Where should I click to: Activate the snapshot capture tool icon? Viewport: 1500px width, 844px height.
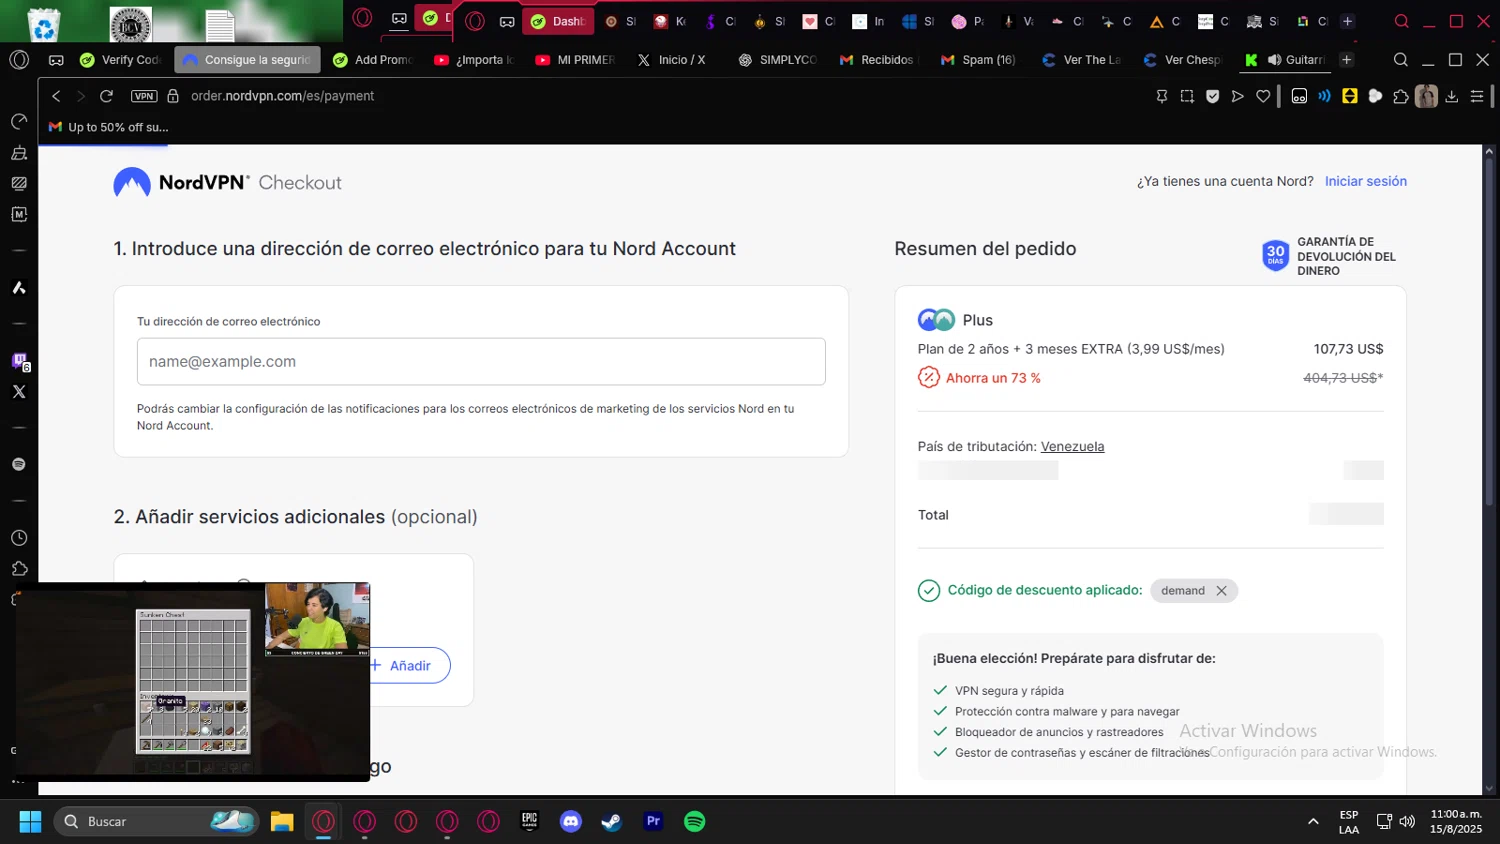click(1187, 96)
